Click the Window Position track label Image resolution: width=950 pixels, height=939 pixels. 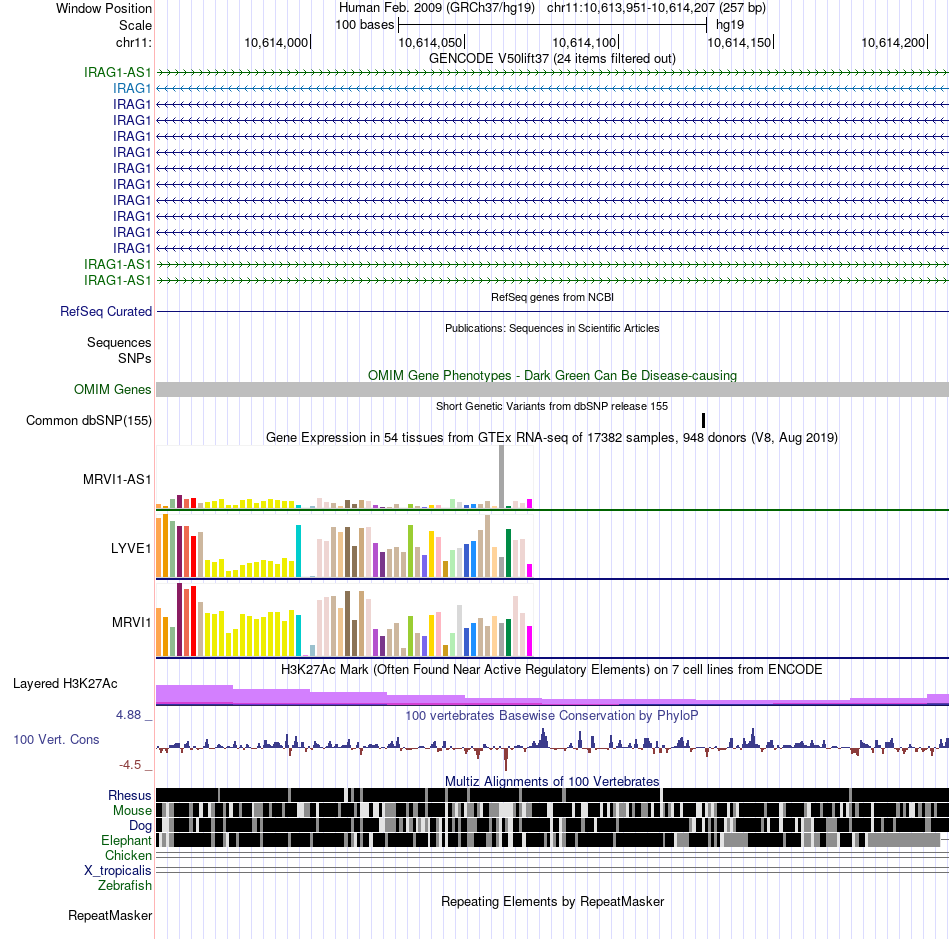[x=104, y=8]
